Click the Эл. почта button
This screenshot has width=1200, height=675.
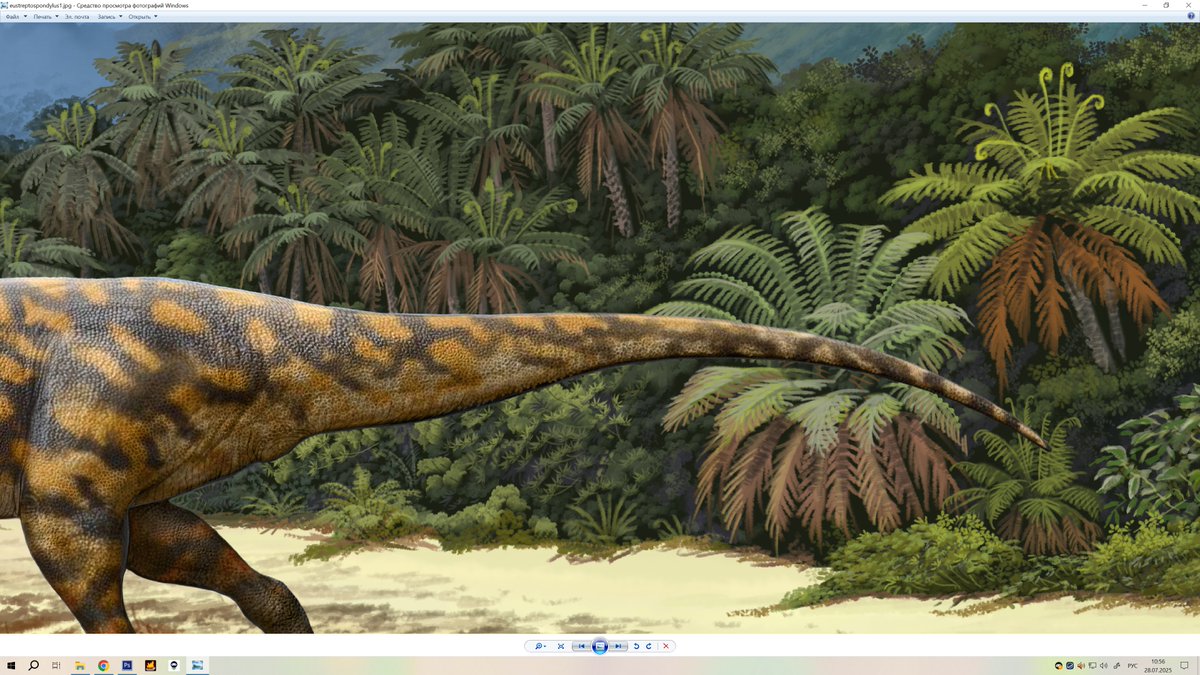tap(77, 17)
